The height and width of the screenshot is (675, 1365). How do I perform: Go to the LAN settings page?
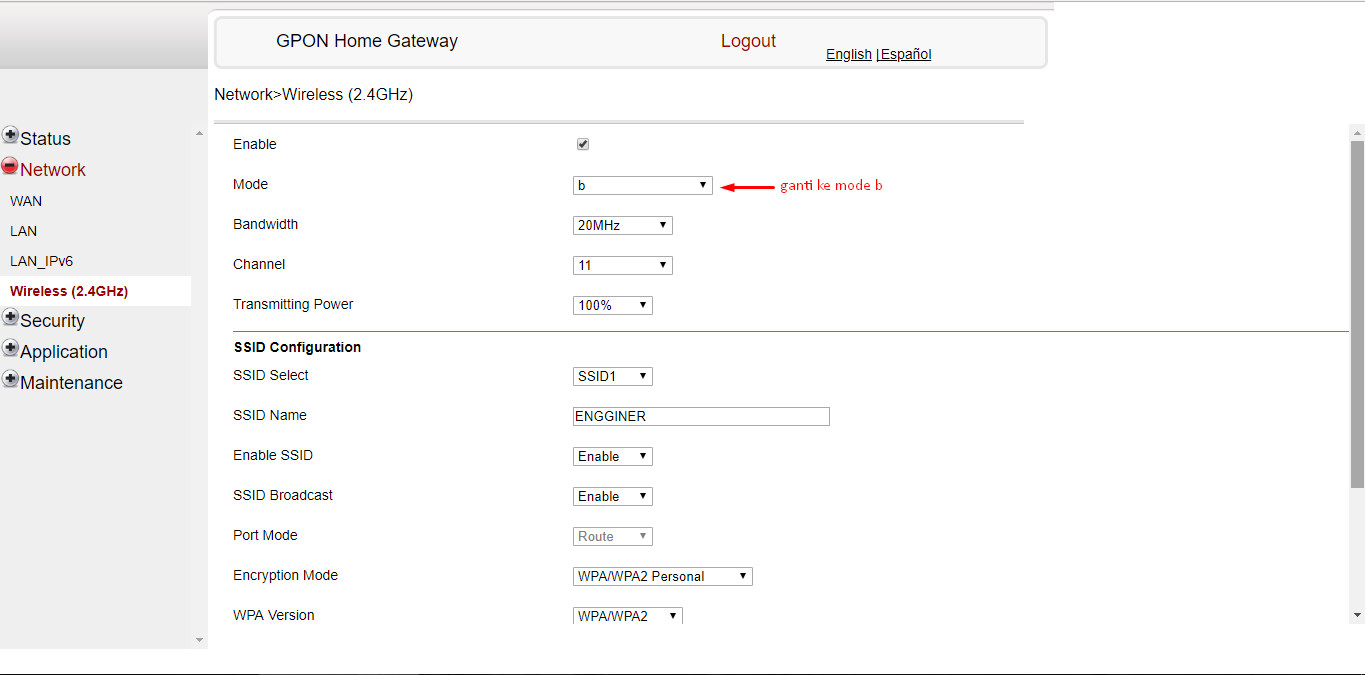coord(24,231)
